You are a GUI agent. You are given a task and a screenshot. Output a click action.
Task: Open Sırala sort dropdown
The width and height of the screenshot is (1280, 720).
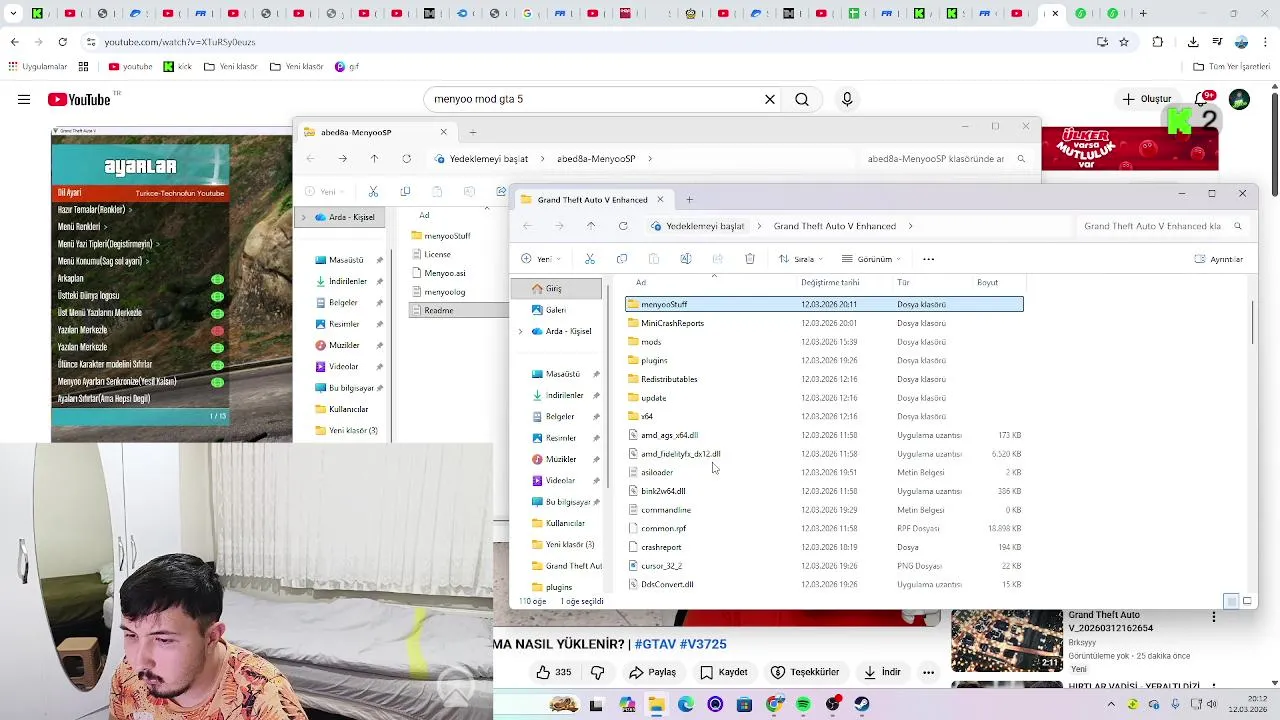[803, 259]
